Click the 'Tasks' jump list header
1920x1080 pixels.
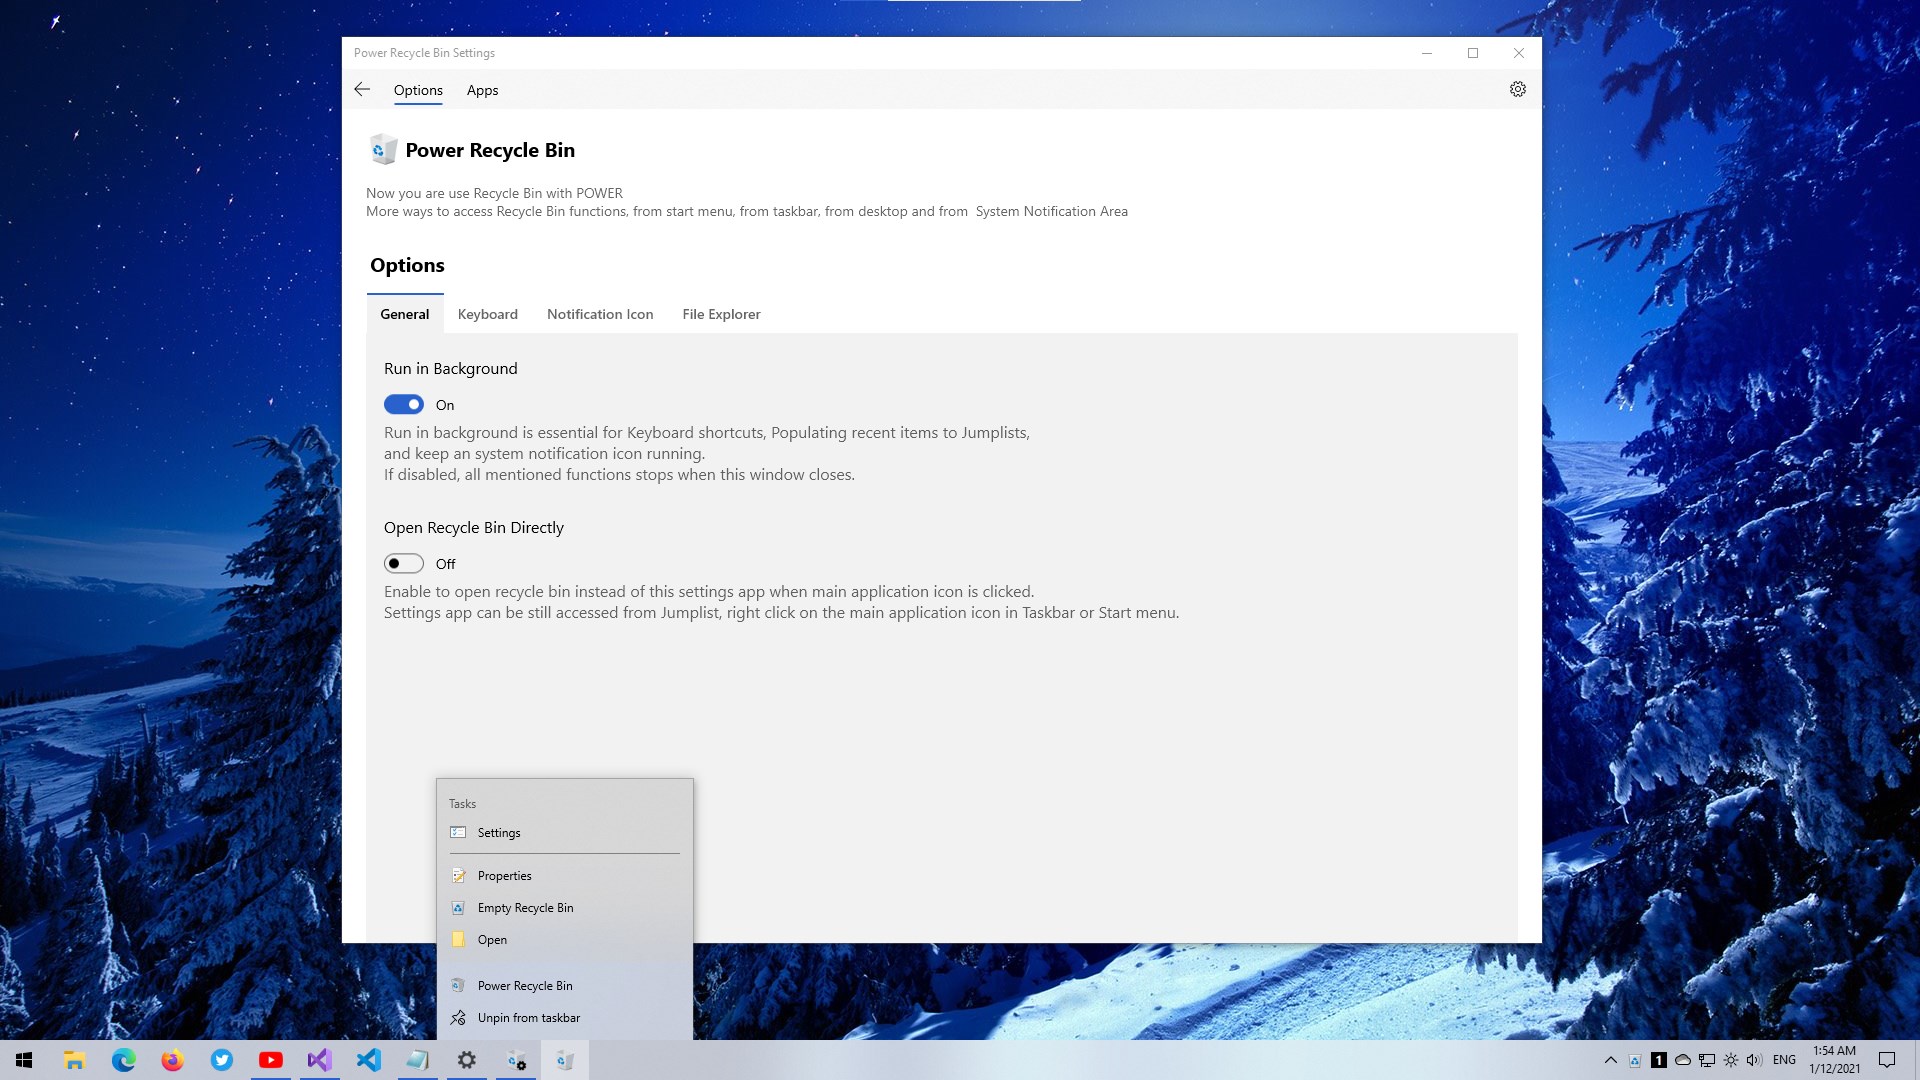point(462,804)
